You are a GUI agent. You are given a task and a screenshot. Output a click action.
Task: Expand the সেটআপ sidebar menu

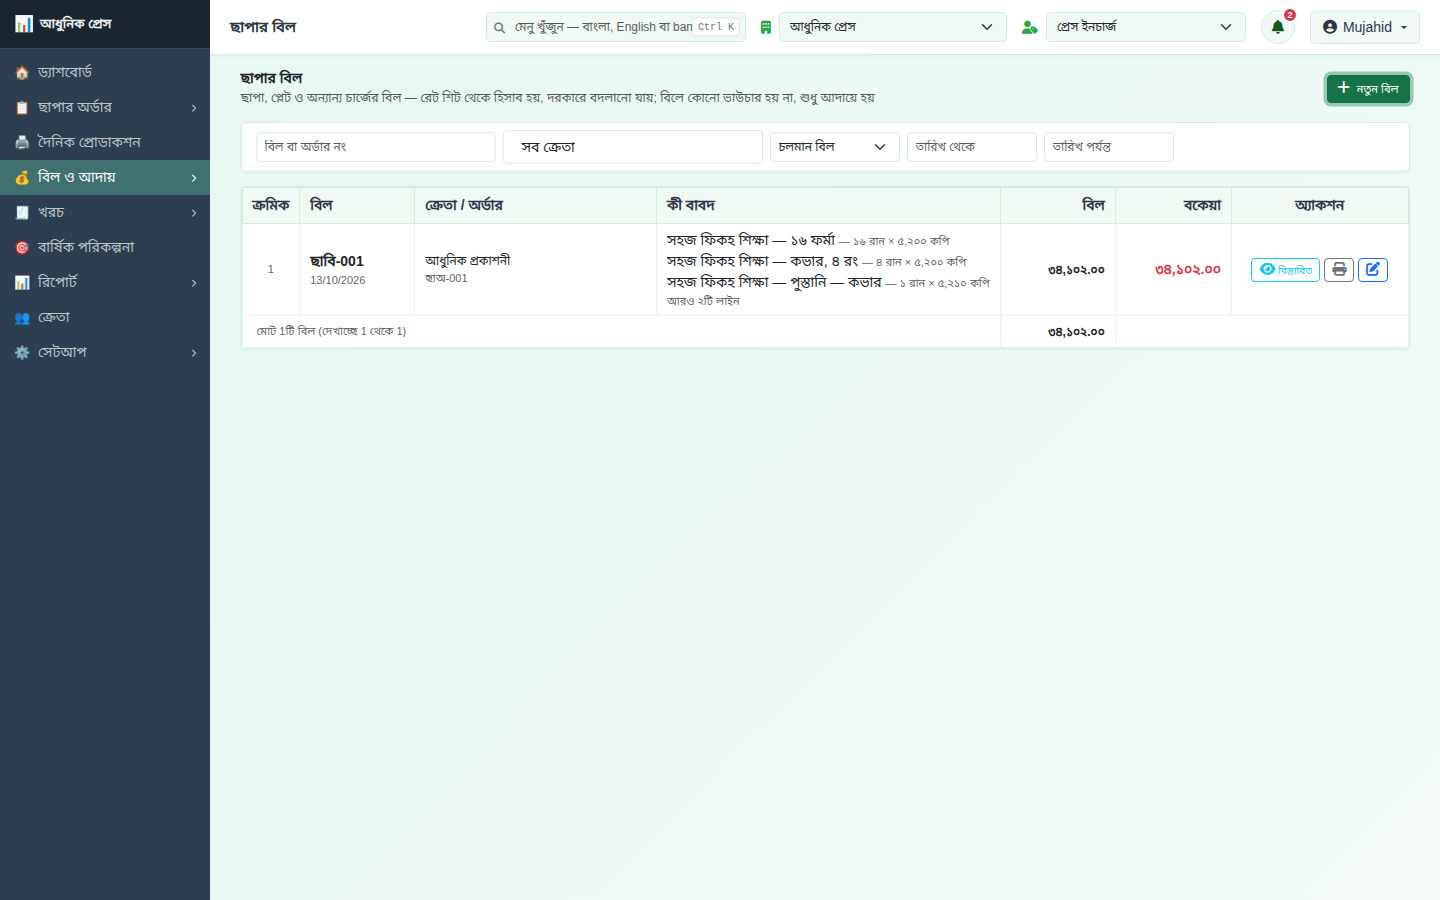pyautogui.click(x=105, y=352)
